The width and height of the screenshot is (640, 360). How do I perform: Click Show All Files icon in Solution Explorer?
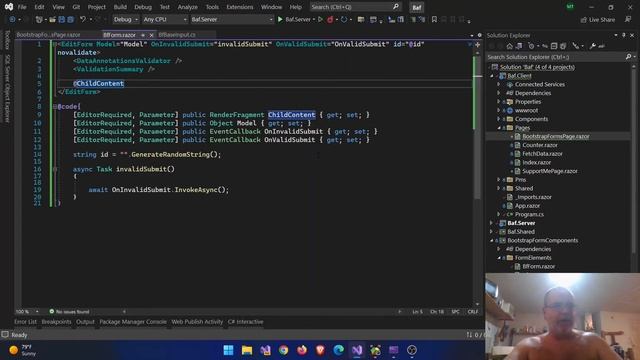click(563, 46)
